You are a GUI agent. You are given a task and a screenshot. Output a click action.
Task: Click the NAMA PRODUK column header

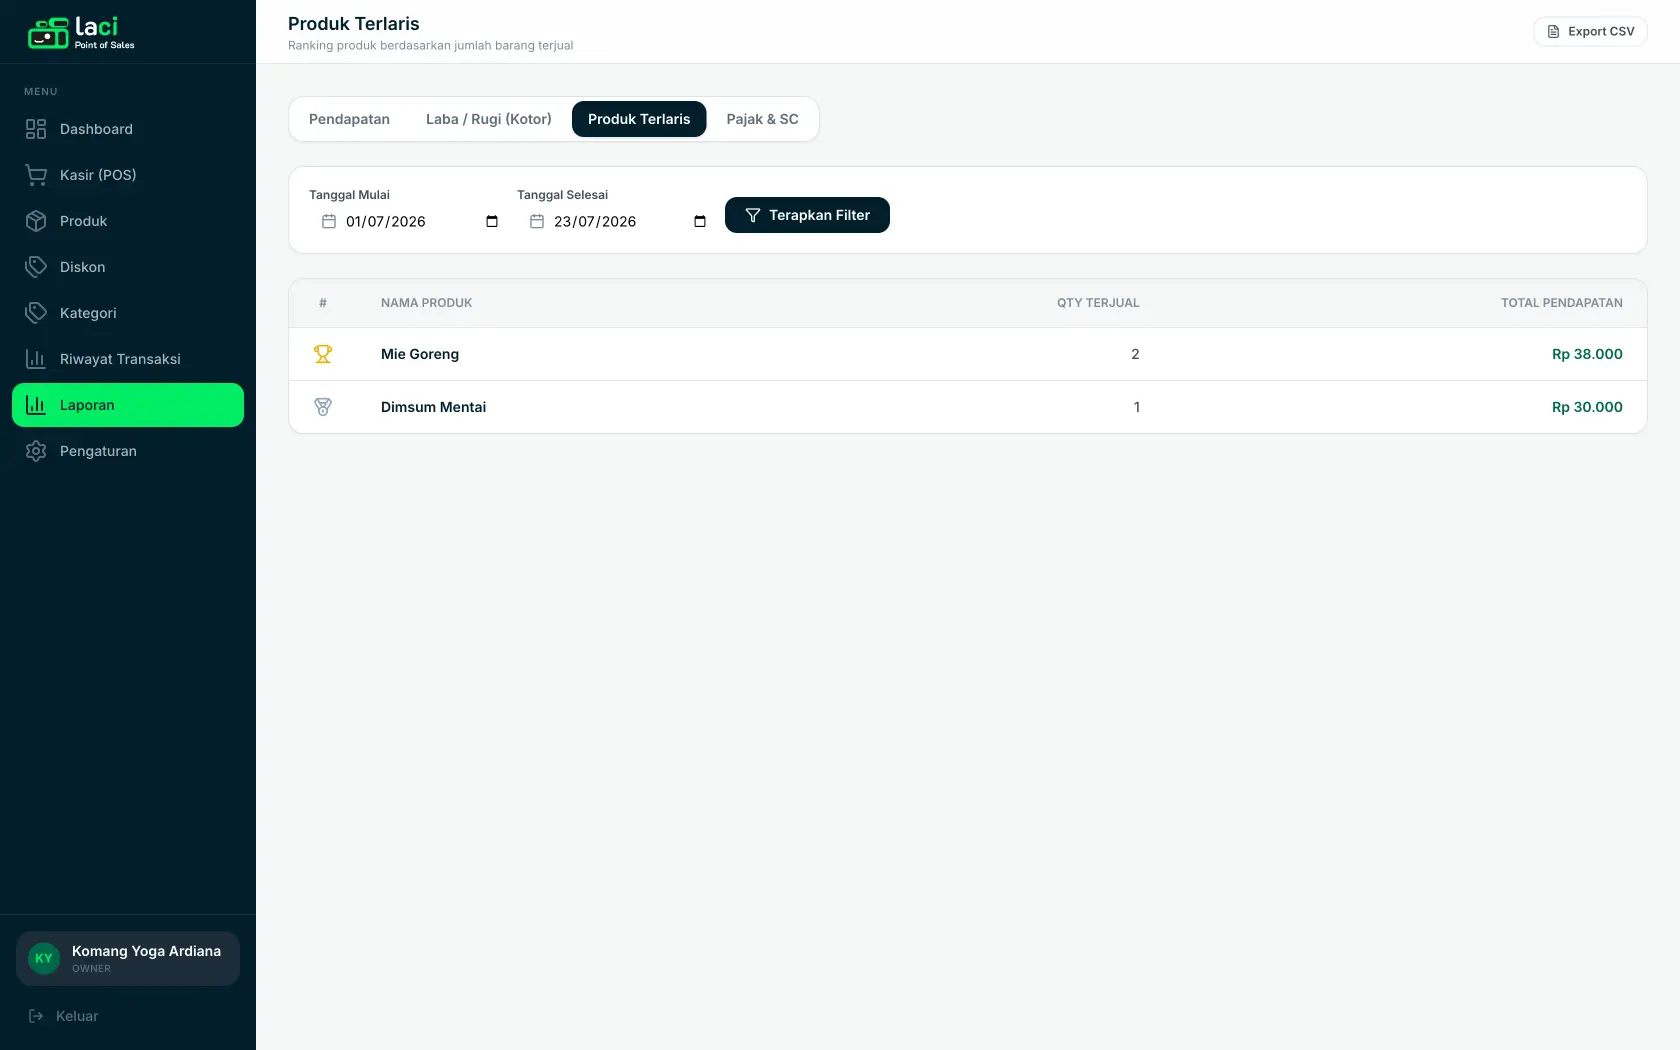pos(426,303)
